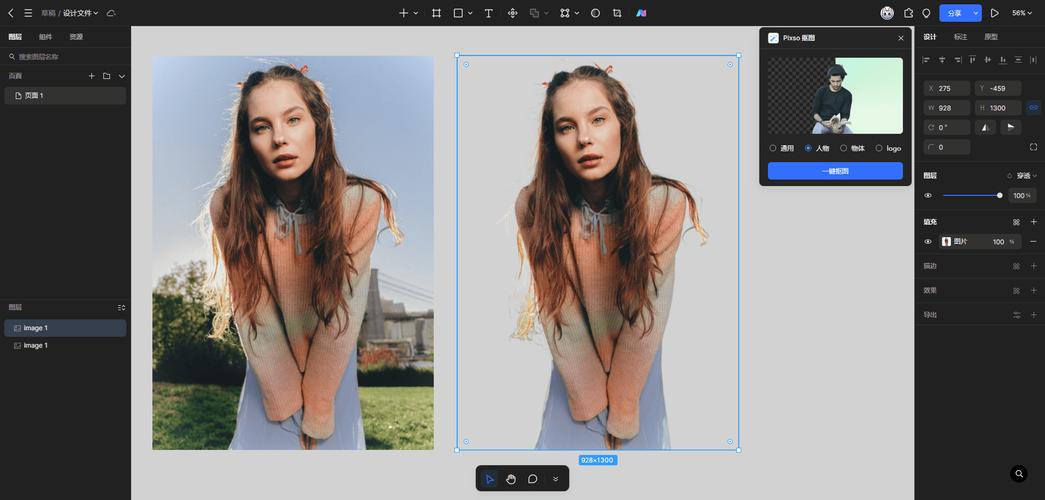Select the Frame tool in top toolbar
The width and height of the screenshot is (1045, 500).
click(x=436, y=13)
